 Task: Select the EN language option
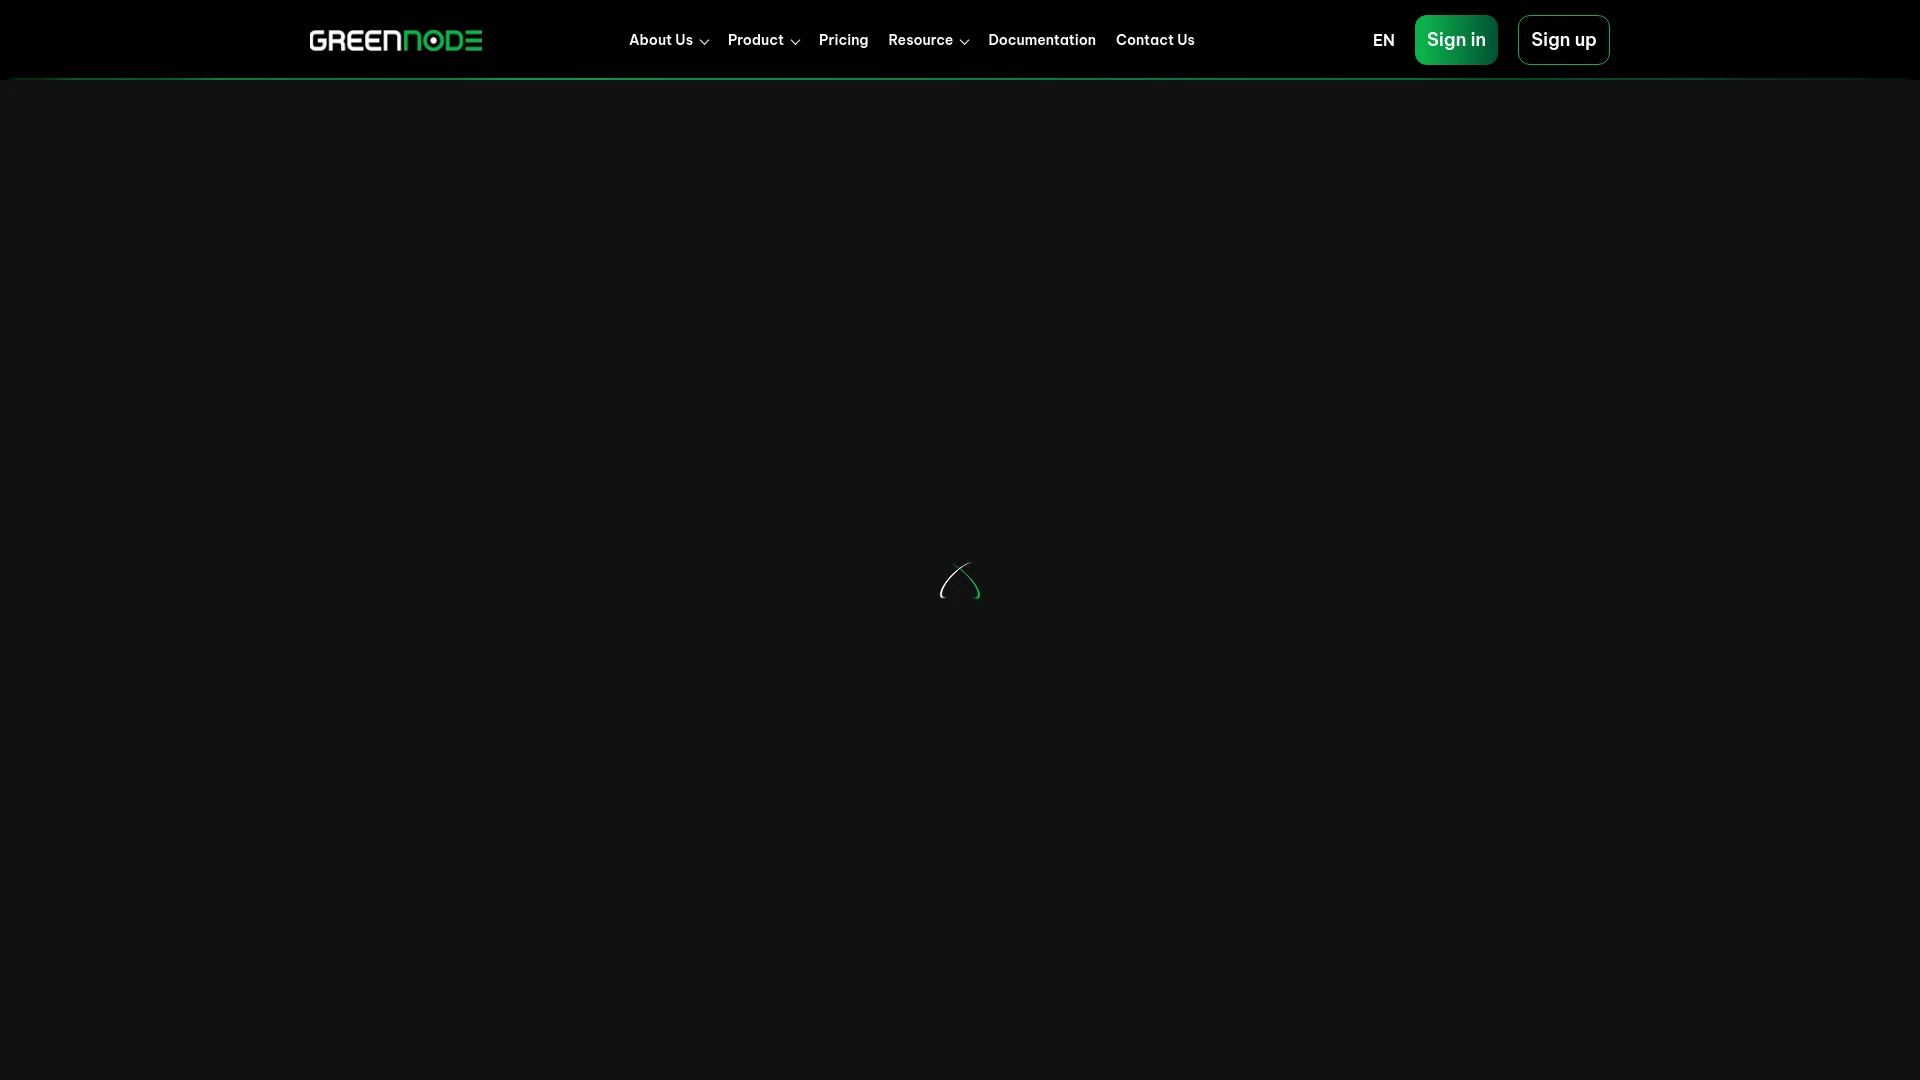(1383, 40)
